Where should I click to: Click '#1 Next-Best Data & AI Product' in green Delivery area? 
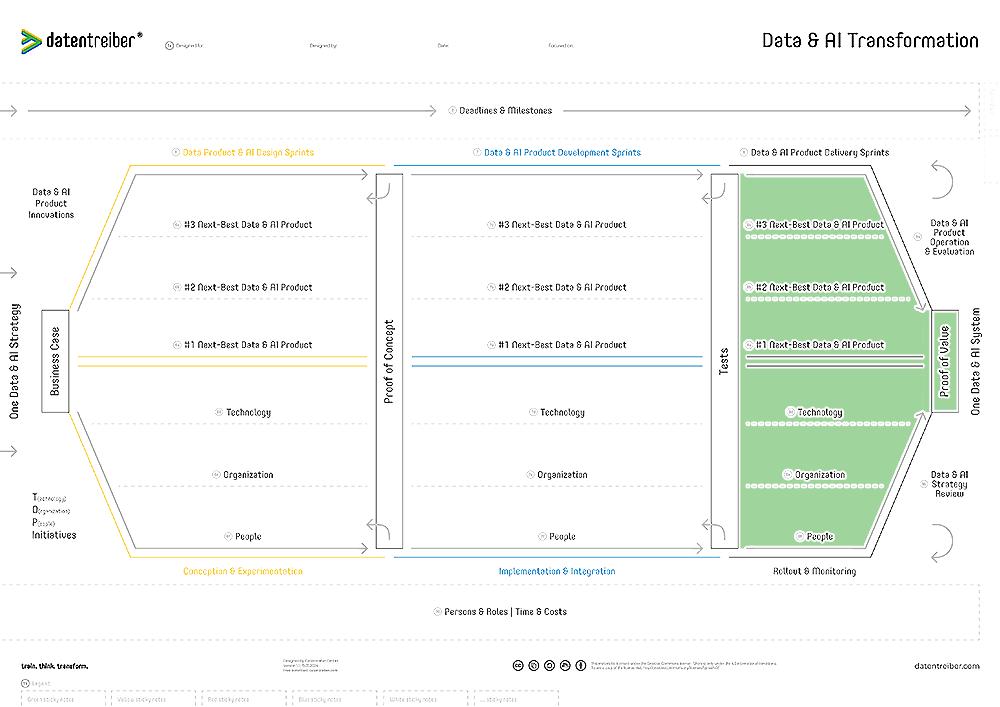click(820, 345)
